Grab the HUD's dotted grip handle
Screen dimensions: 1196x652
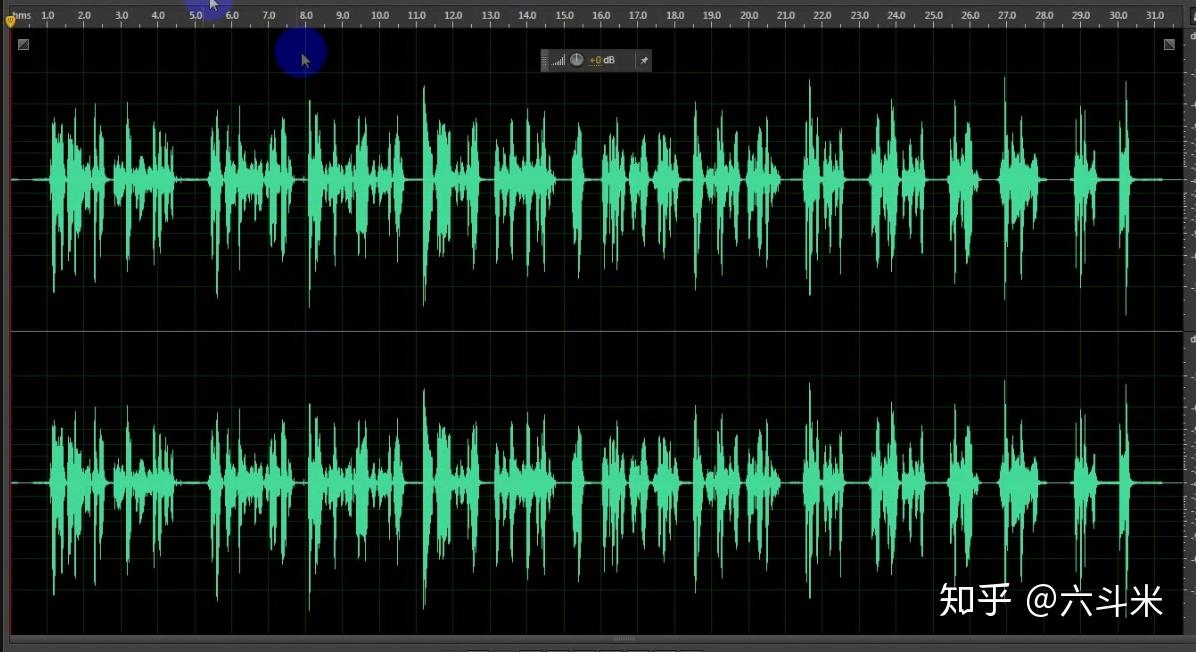[x=545, y=60]
